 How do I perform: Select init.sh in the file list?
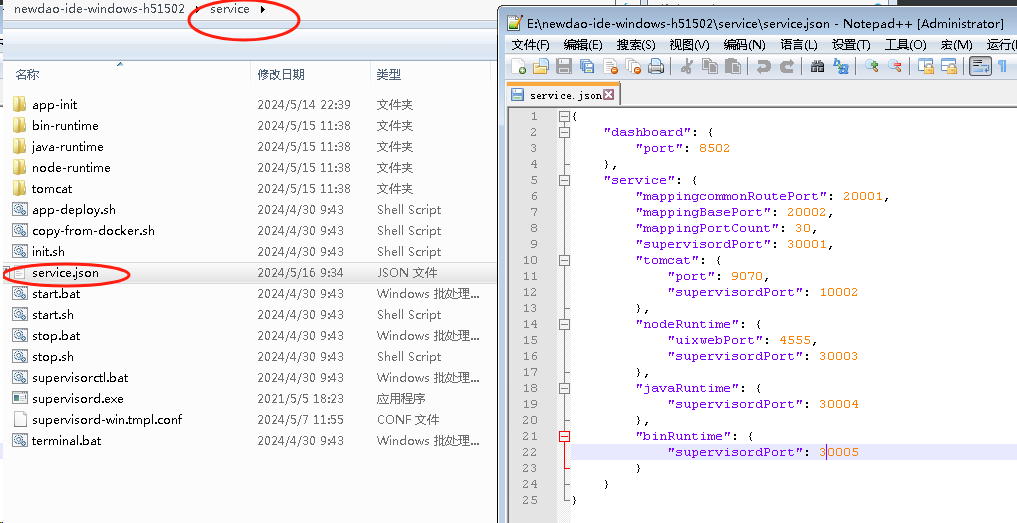coord(48,252)
